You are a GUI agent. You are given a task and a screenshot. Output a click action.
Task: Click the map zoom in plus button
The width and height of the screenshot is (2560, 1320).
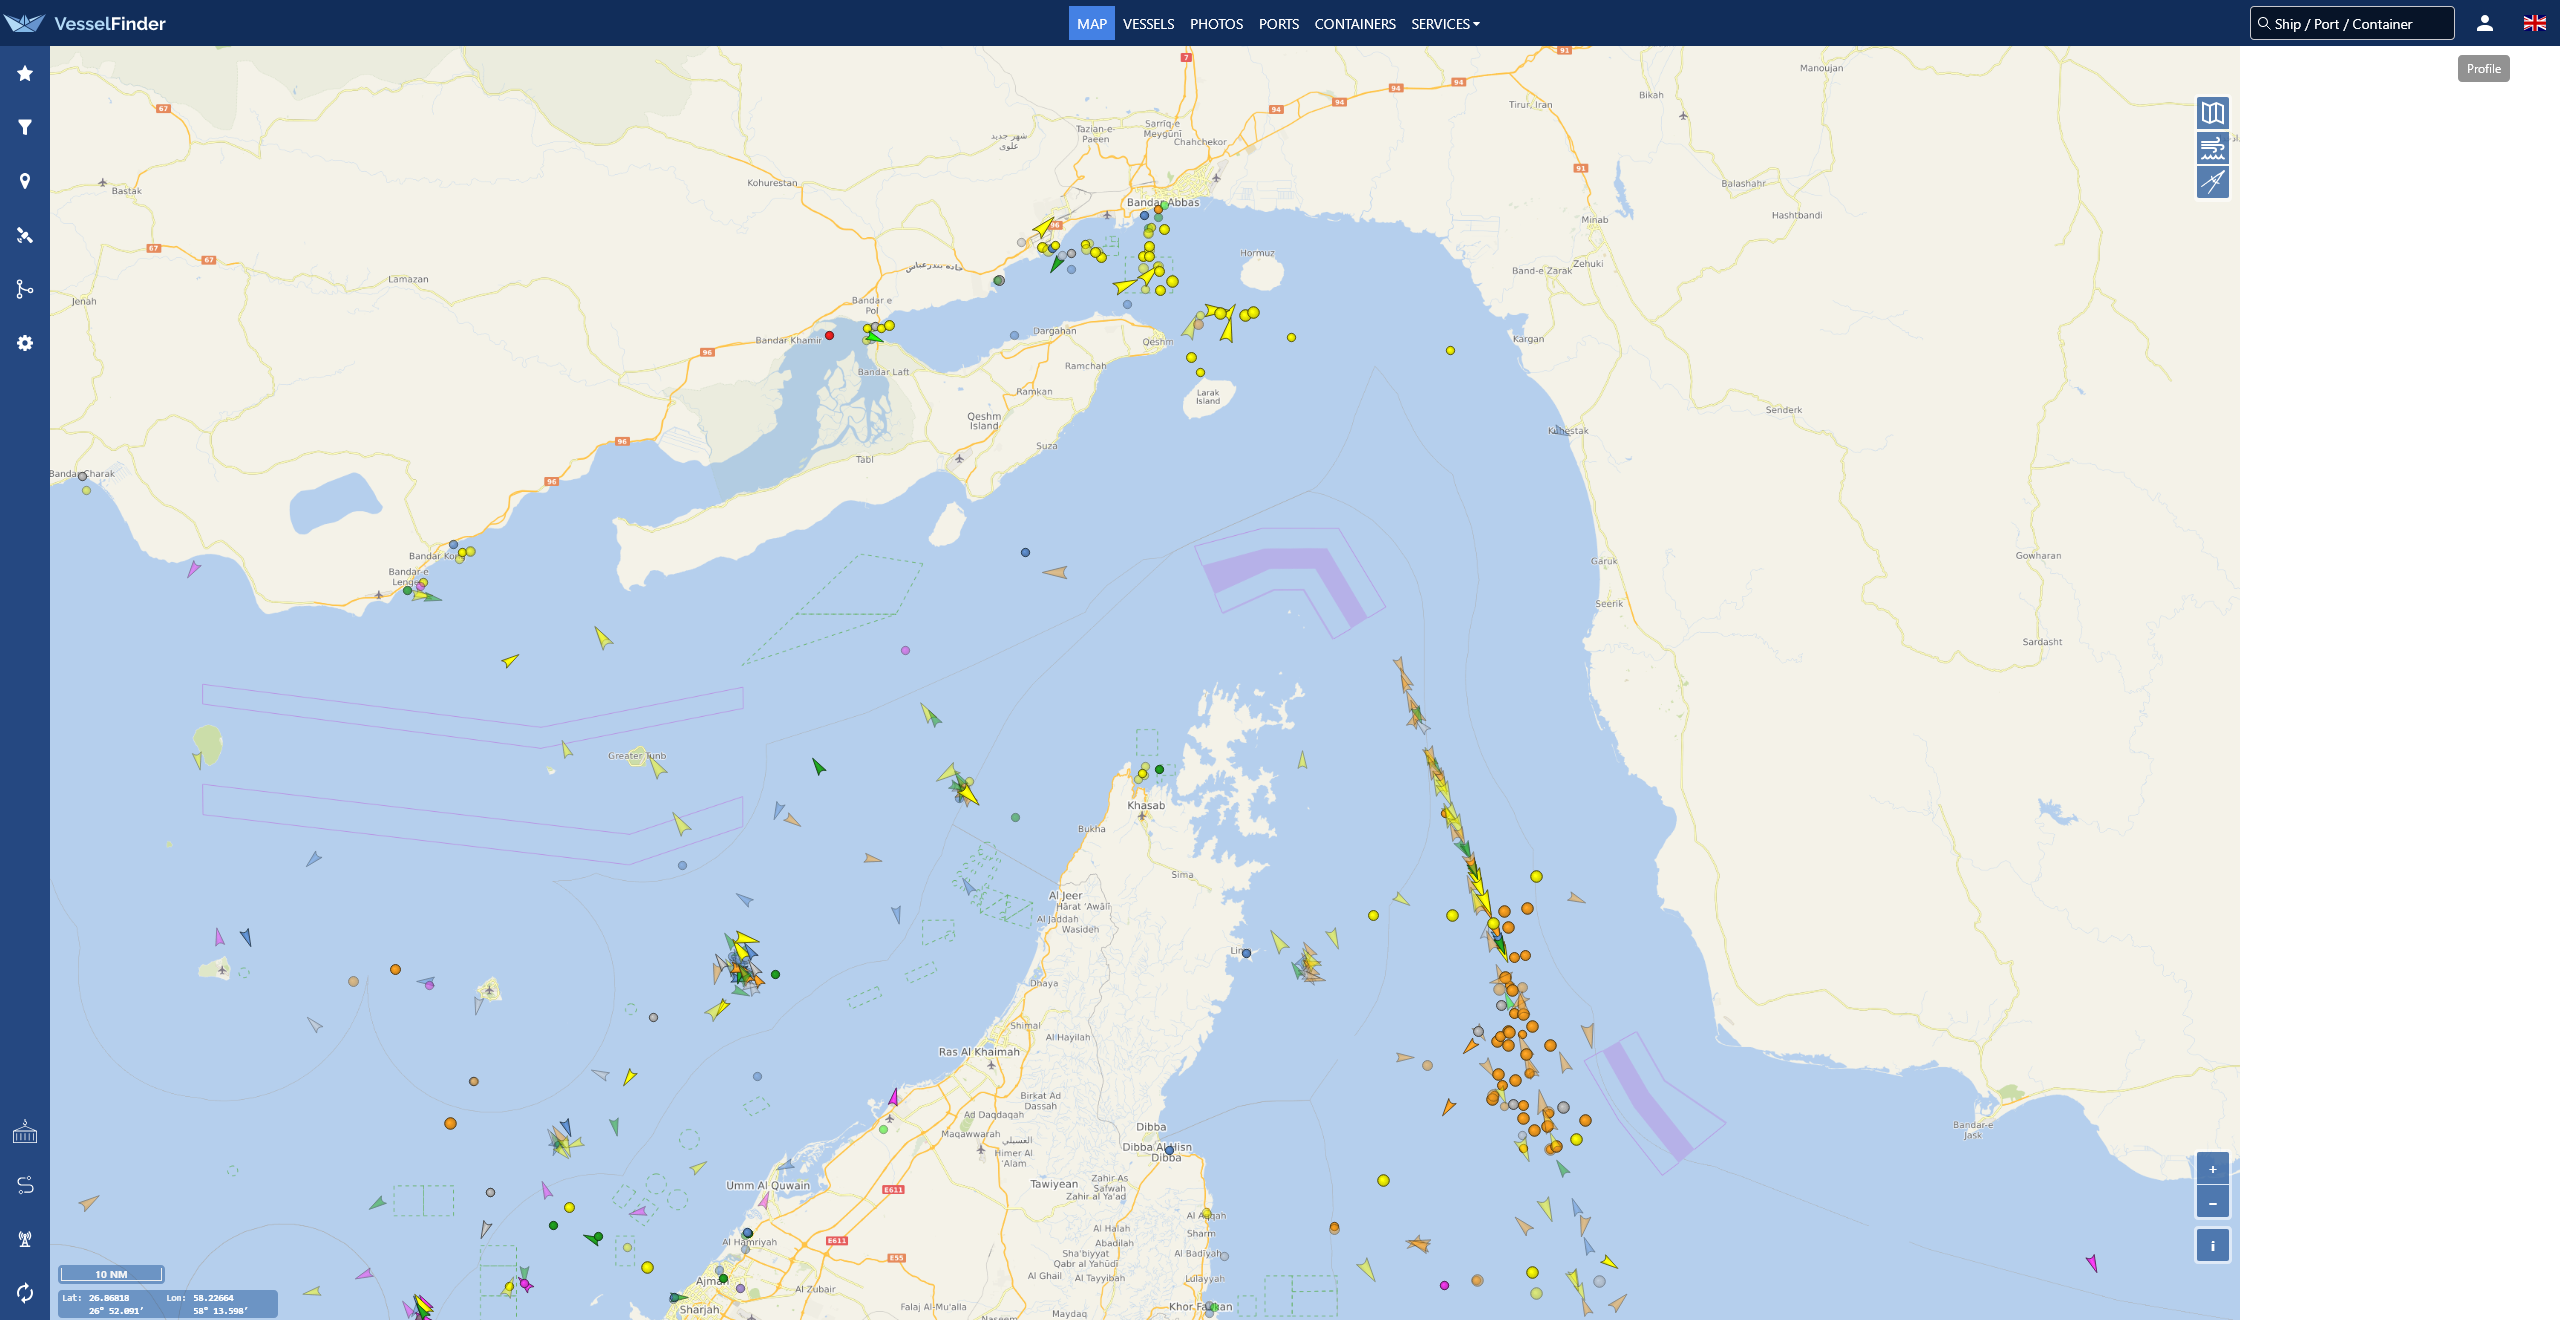2212,1169
